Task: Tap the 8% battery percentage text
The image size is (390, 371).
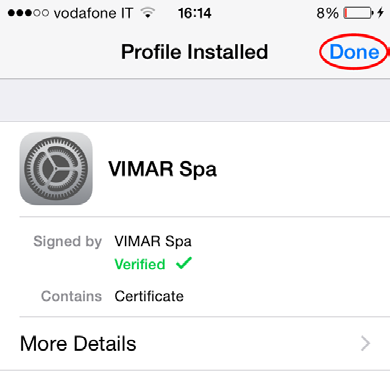Action: 327,13
